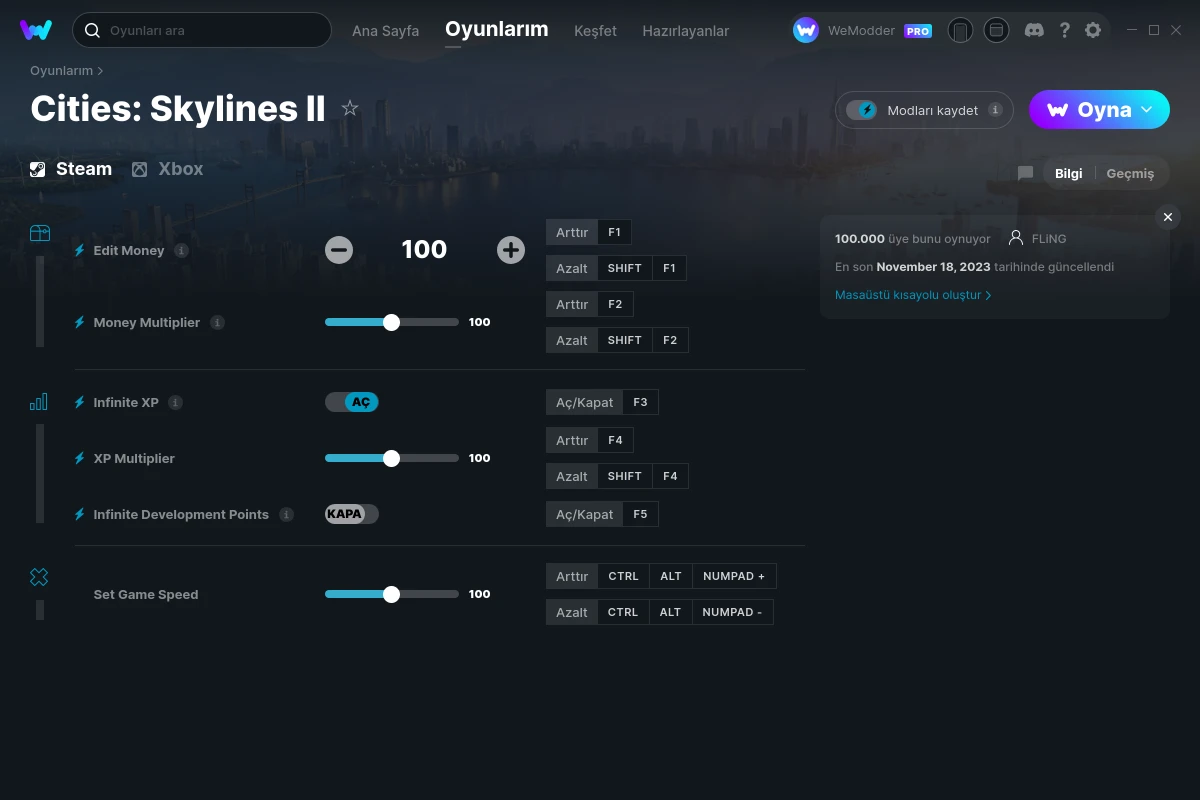The image size is (1200, 800).
Task: Select the Steam platform tab
Action: click(71, 169)
